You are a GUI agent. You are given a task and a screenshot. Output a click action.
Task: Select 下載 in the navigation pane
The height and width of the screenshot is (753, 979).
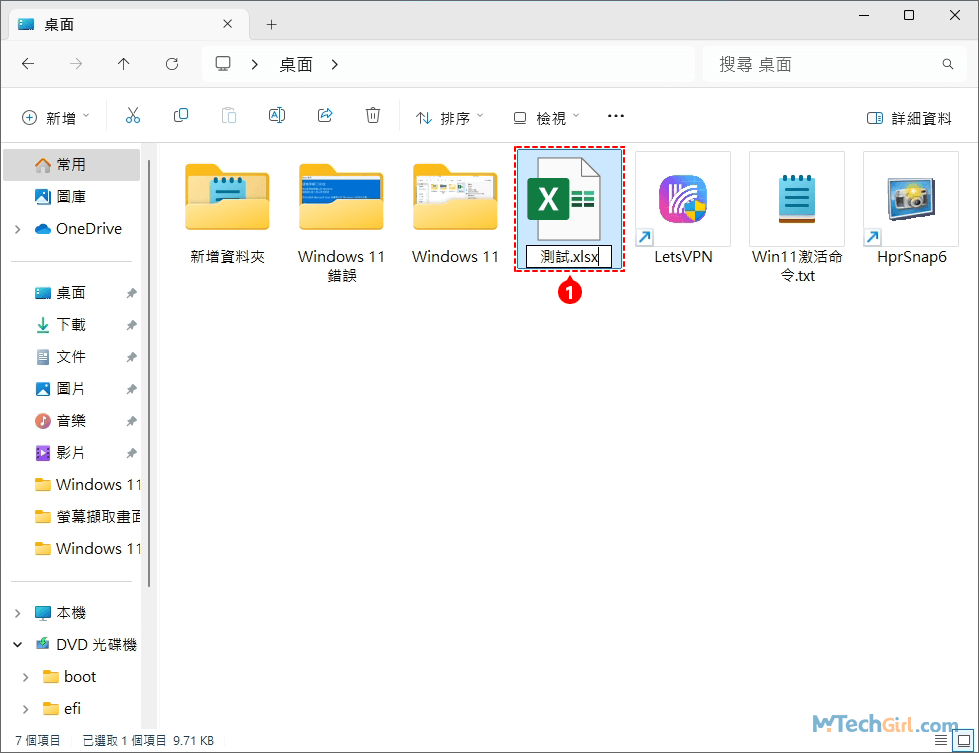point(71,325)
